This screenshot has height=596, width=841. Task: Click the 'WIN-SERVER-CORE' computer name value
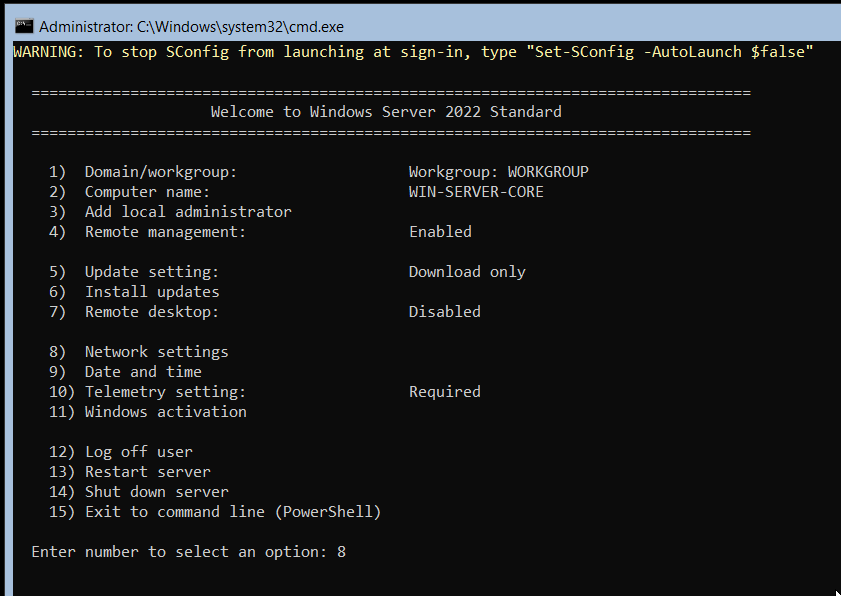pos(476,192)
